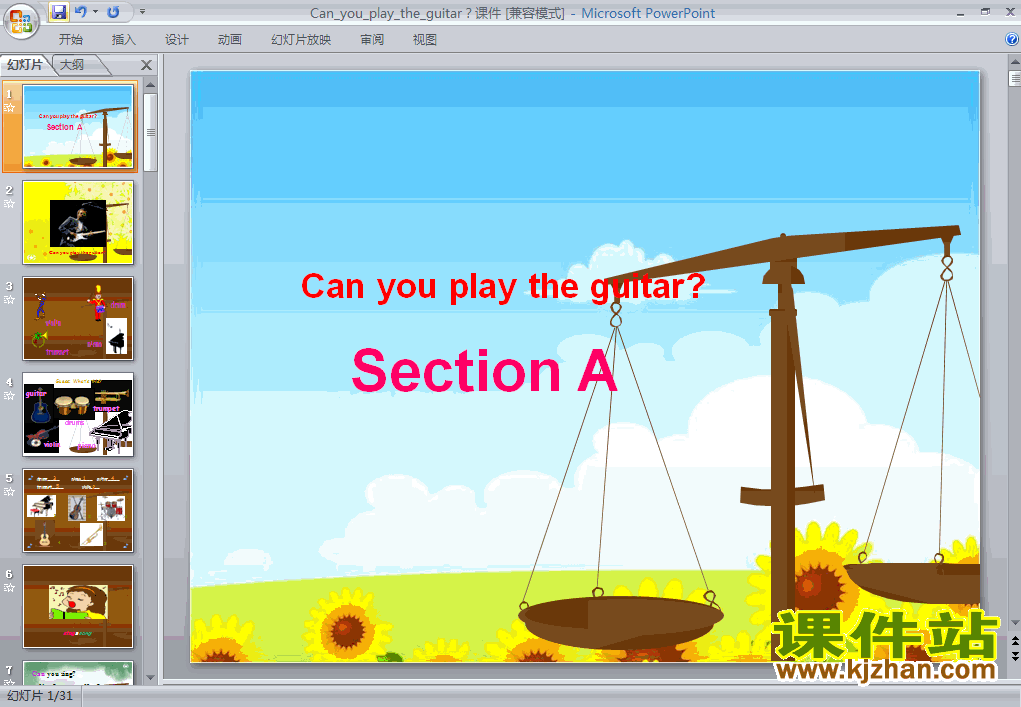Click the animation star icon under slide 6
The height and width of the screenshot is (707, 1021).
[x=9, y=588]
